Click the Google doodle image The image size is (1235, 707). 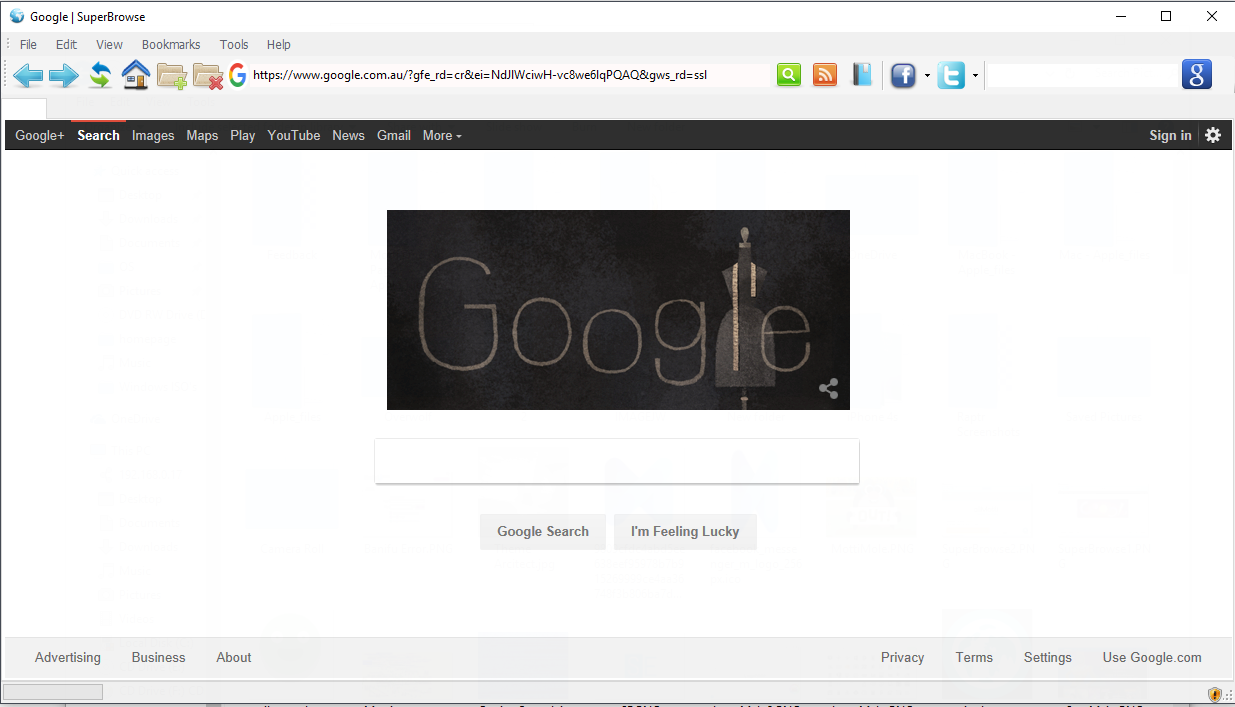point(618,310)
